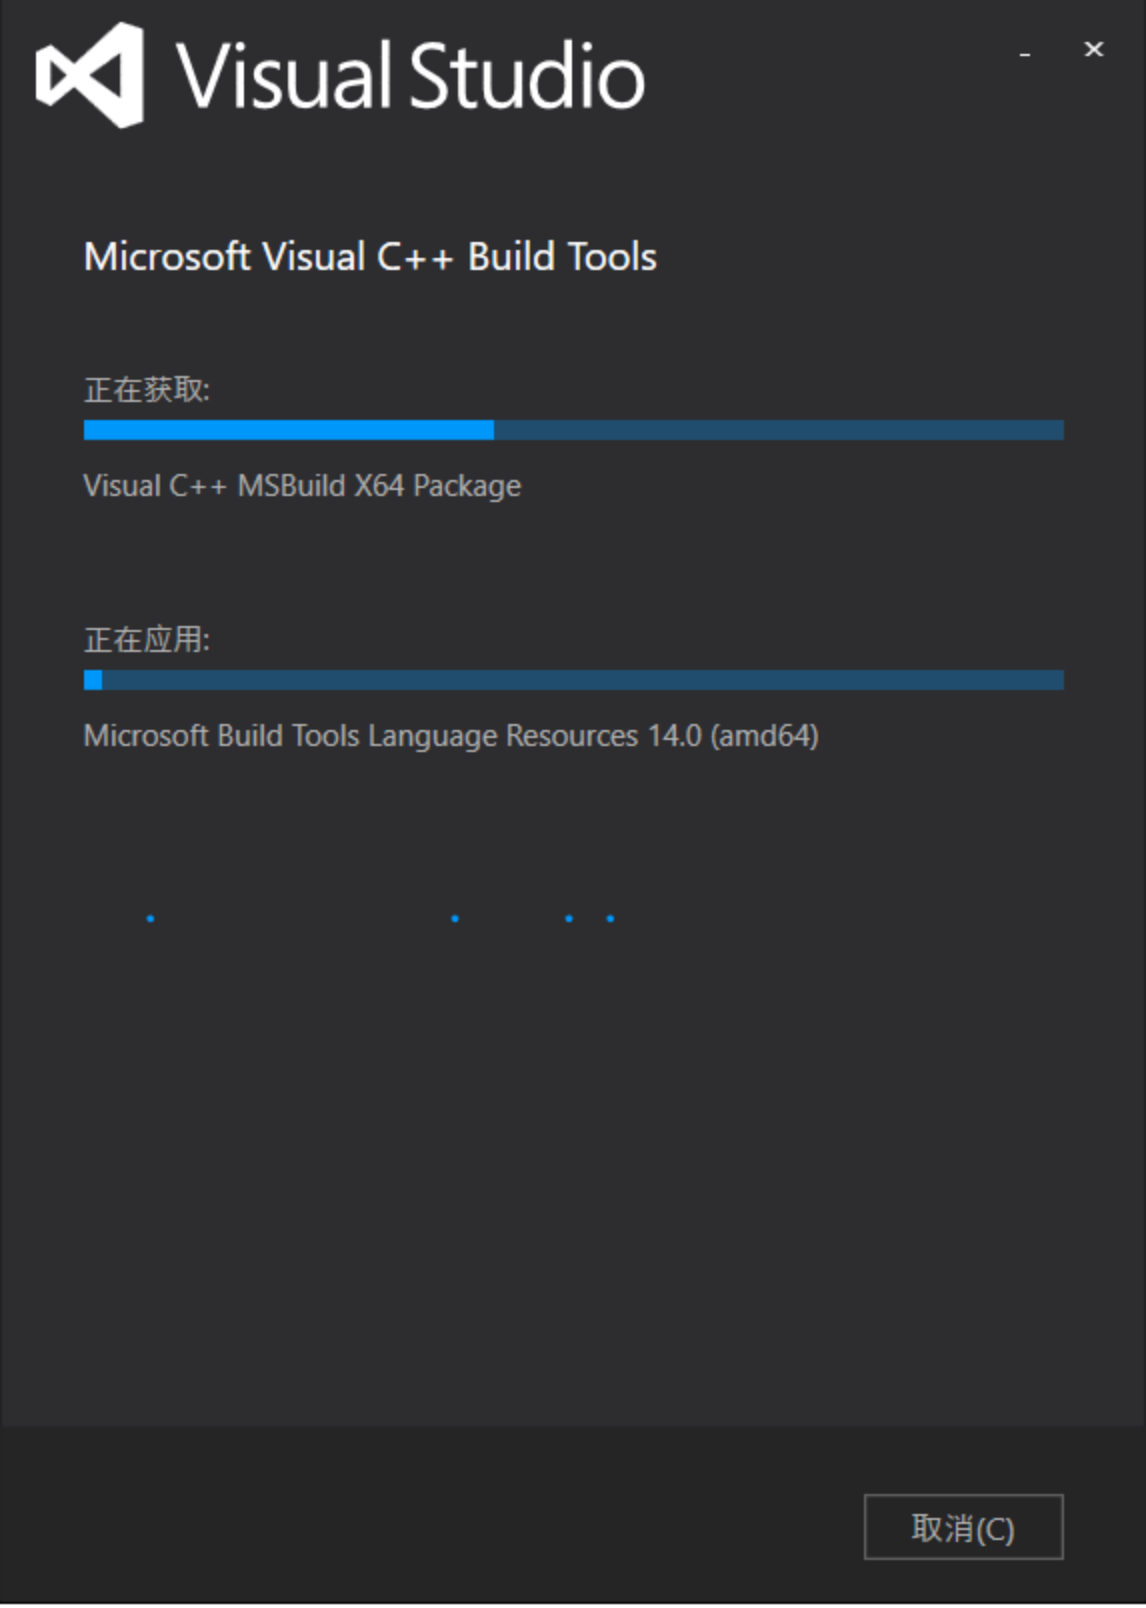
Task: Click the unfilled part of the applying progress bar
Action: pos(583,680)
